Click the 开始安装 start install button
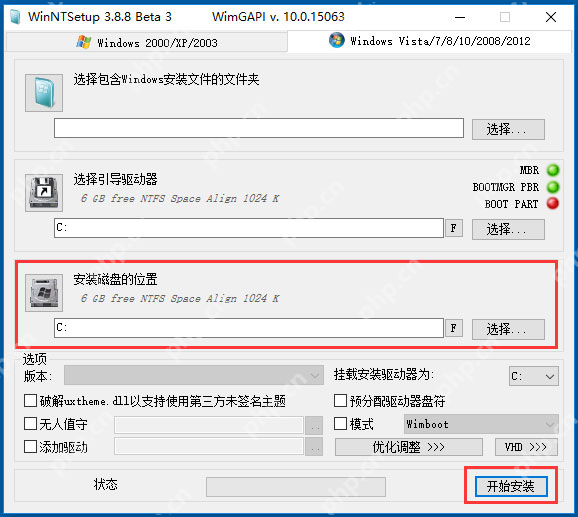The image size is (578, 517). (x=511, y=486)
